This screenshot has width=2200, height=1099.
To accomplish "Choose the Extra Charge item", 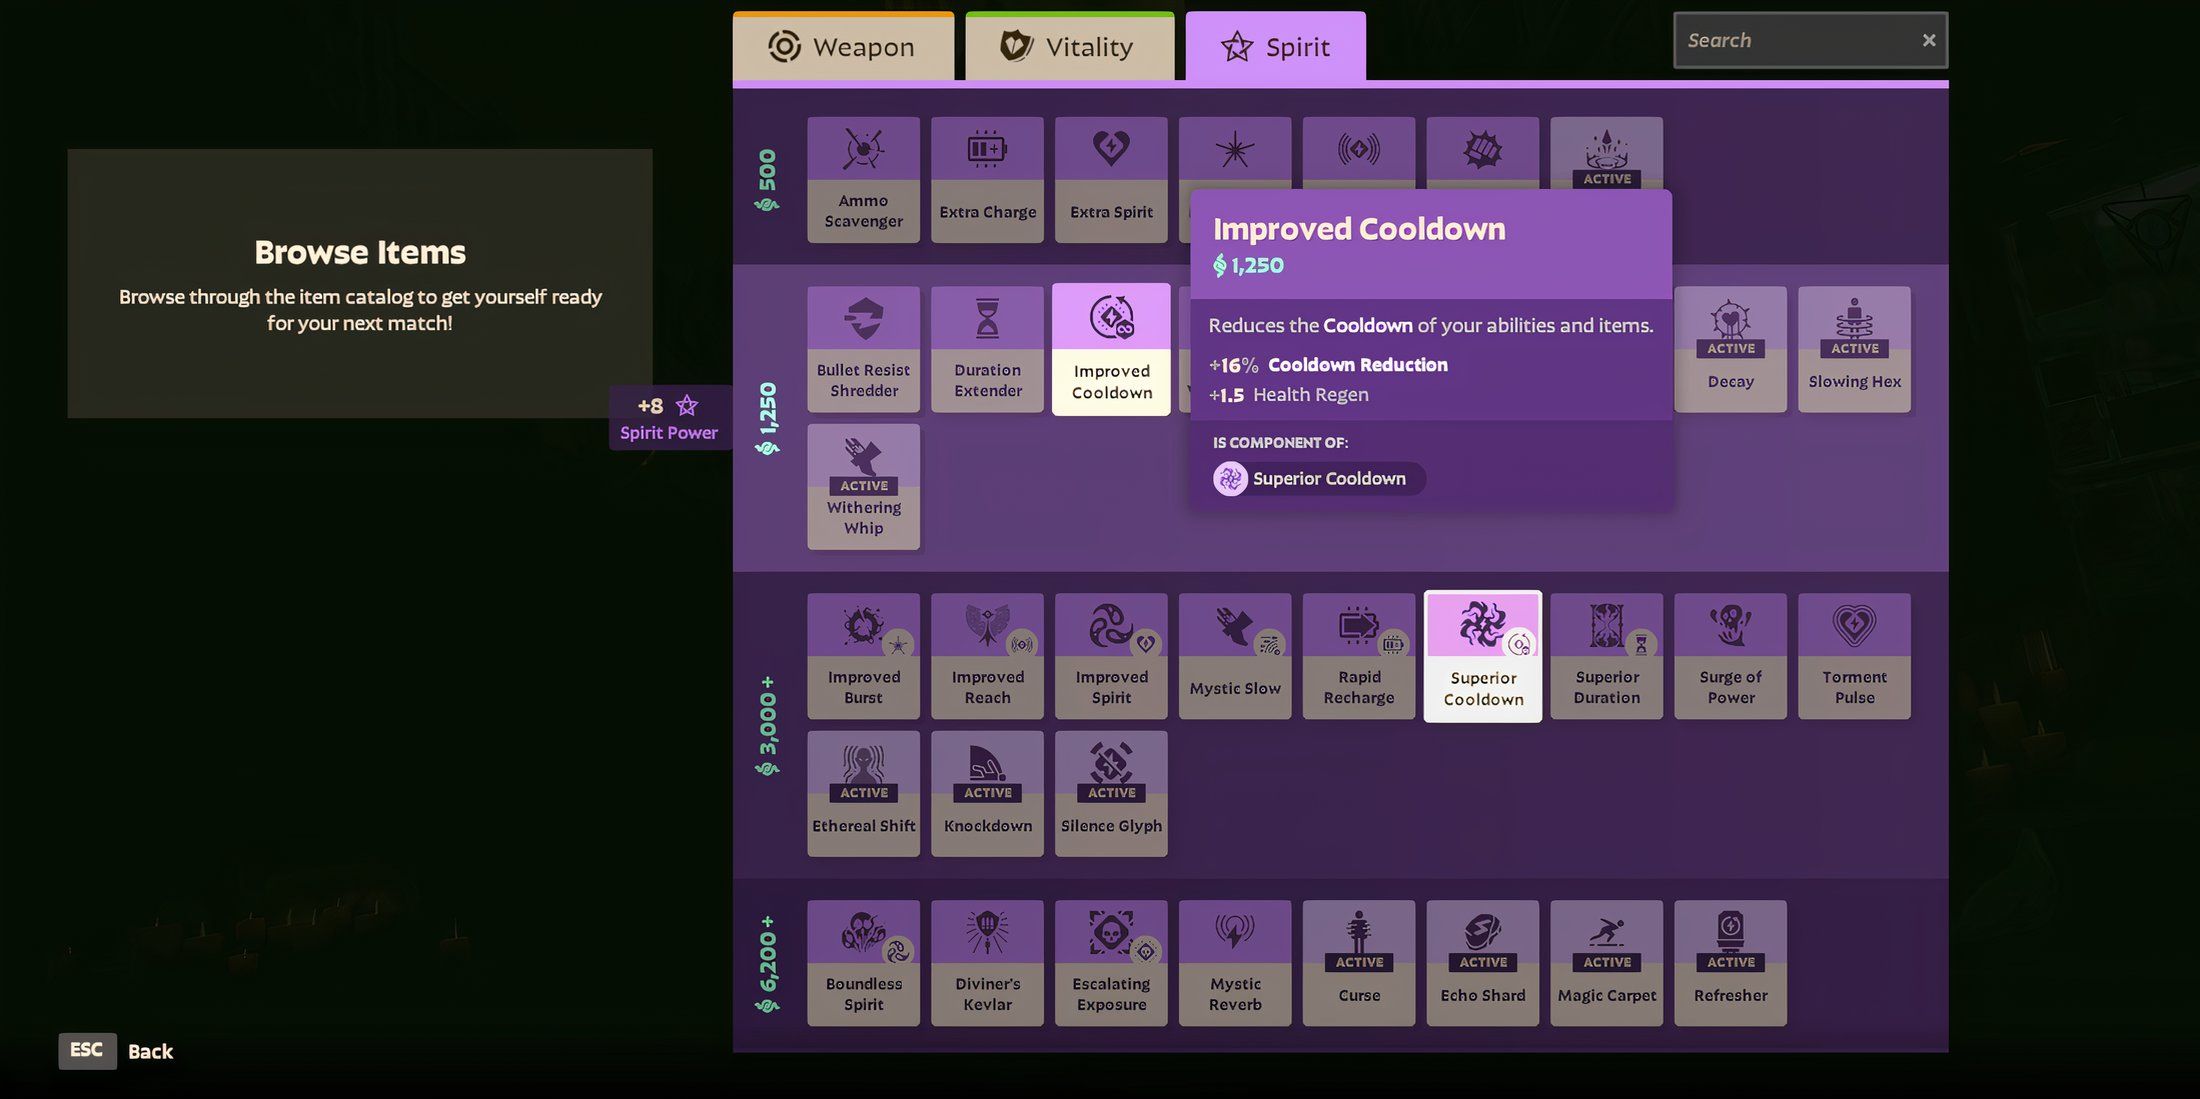I will [987, 180].
